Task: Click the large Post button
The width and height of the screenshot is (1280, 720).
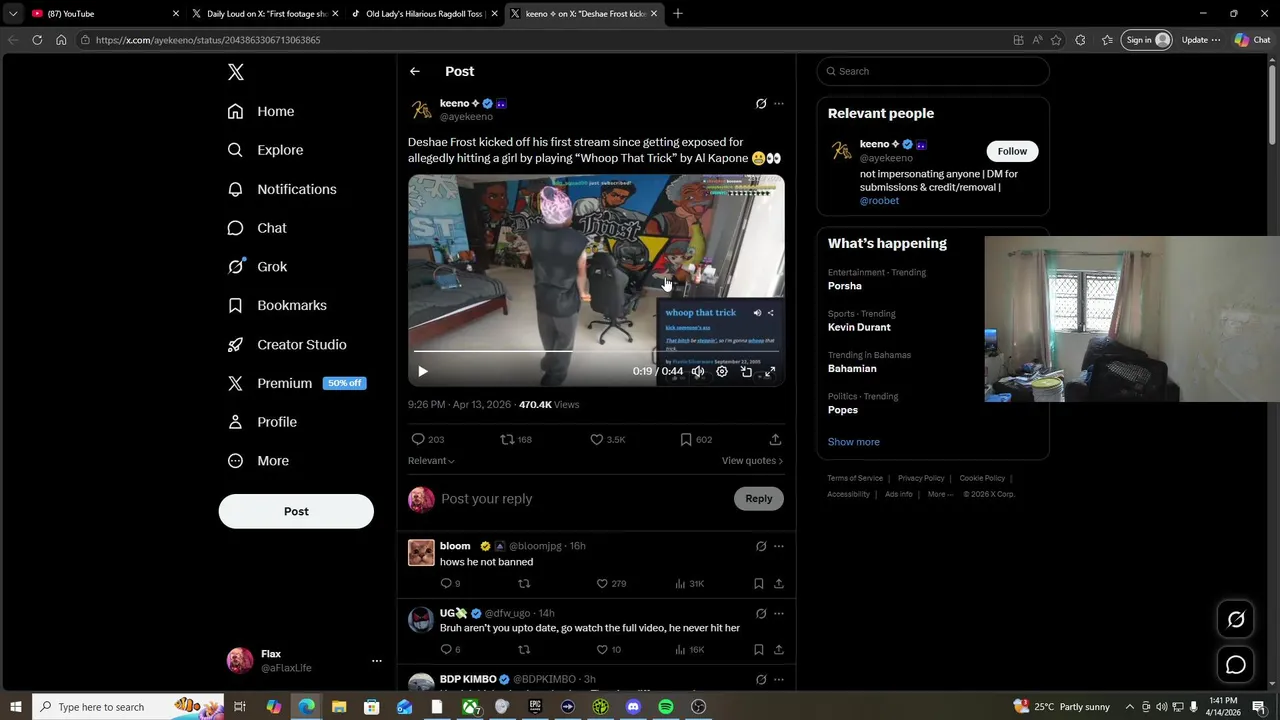Action: [296, 511]
